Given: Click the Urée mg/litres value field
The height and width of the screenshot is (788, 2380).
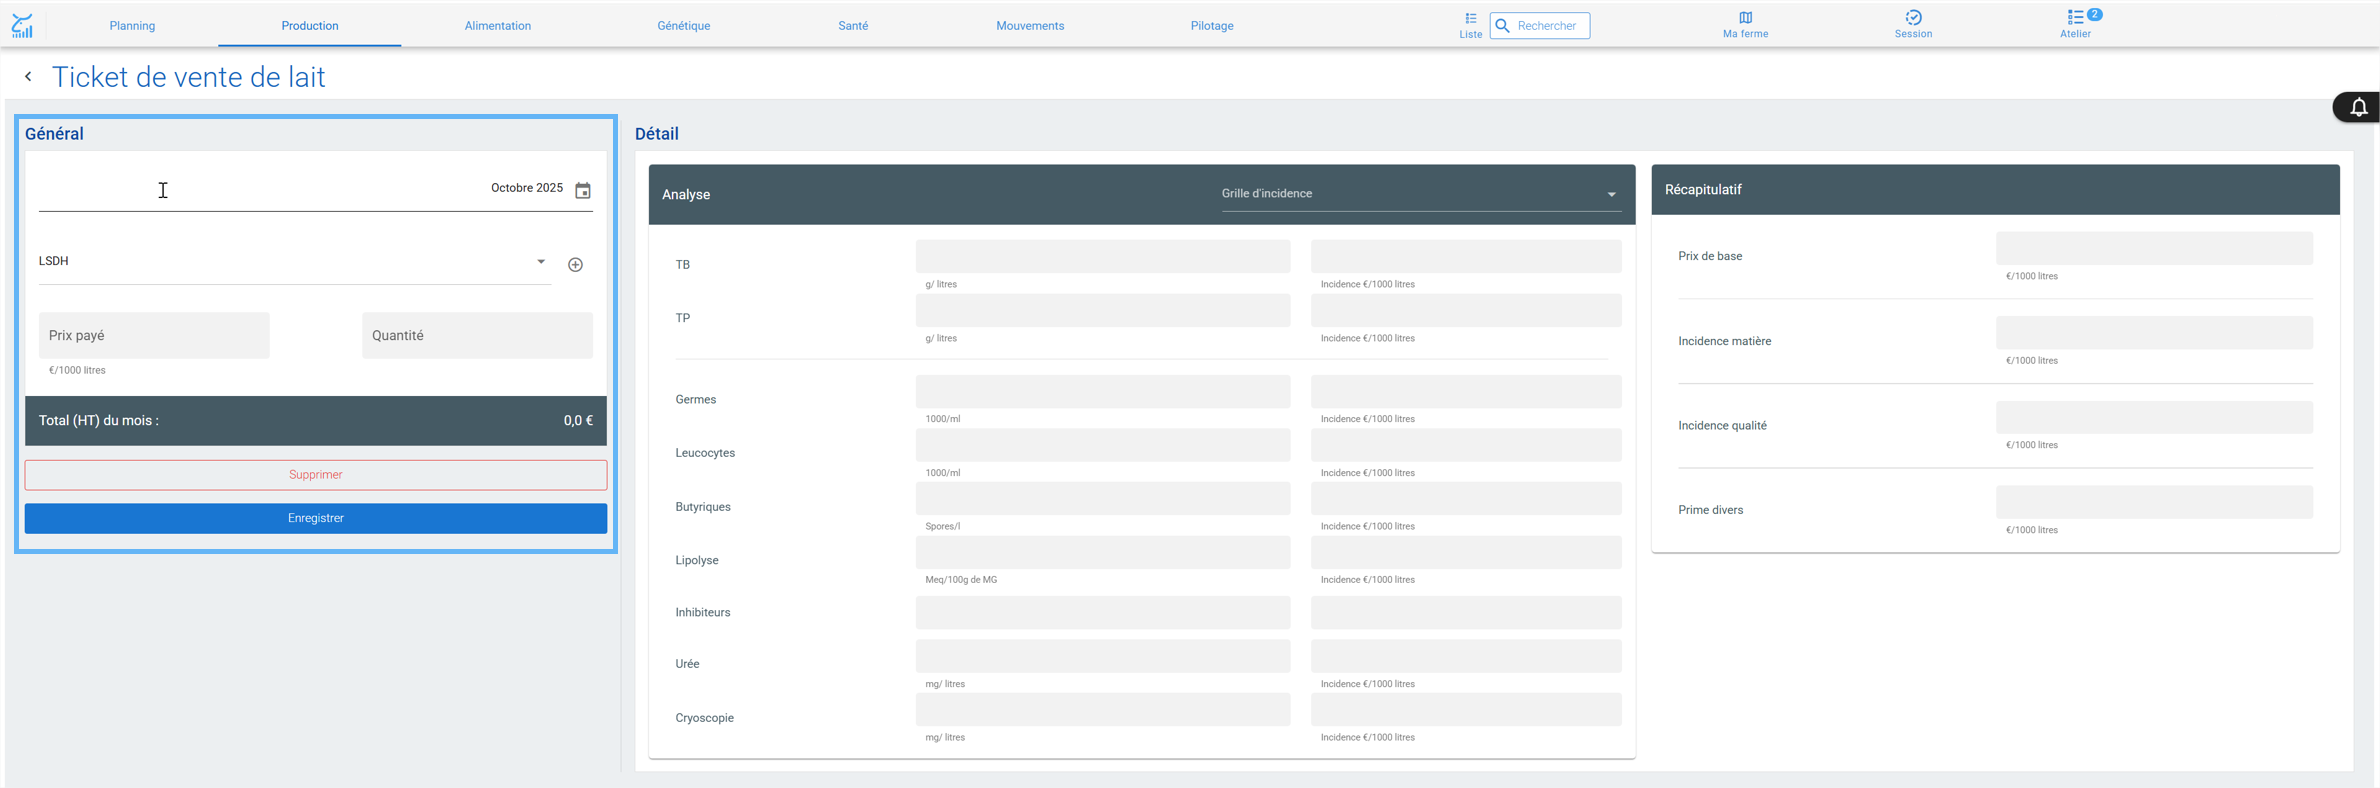Looking at the screenshot, I should pyautogui.click(x=1103, y=656).
